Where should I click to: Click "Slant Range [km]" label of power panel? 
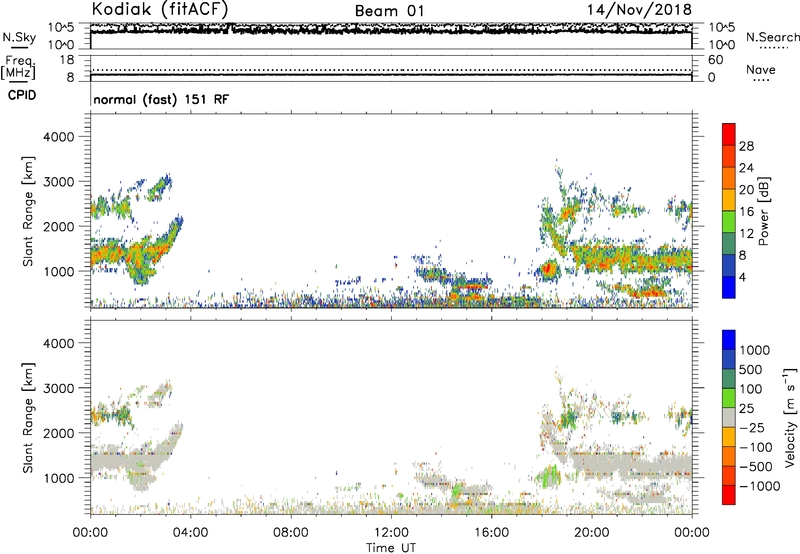point(28,211)
